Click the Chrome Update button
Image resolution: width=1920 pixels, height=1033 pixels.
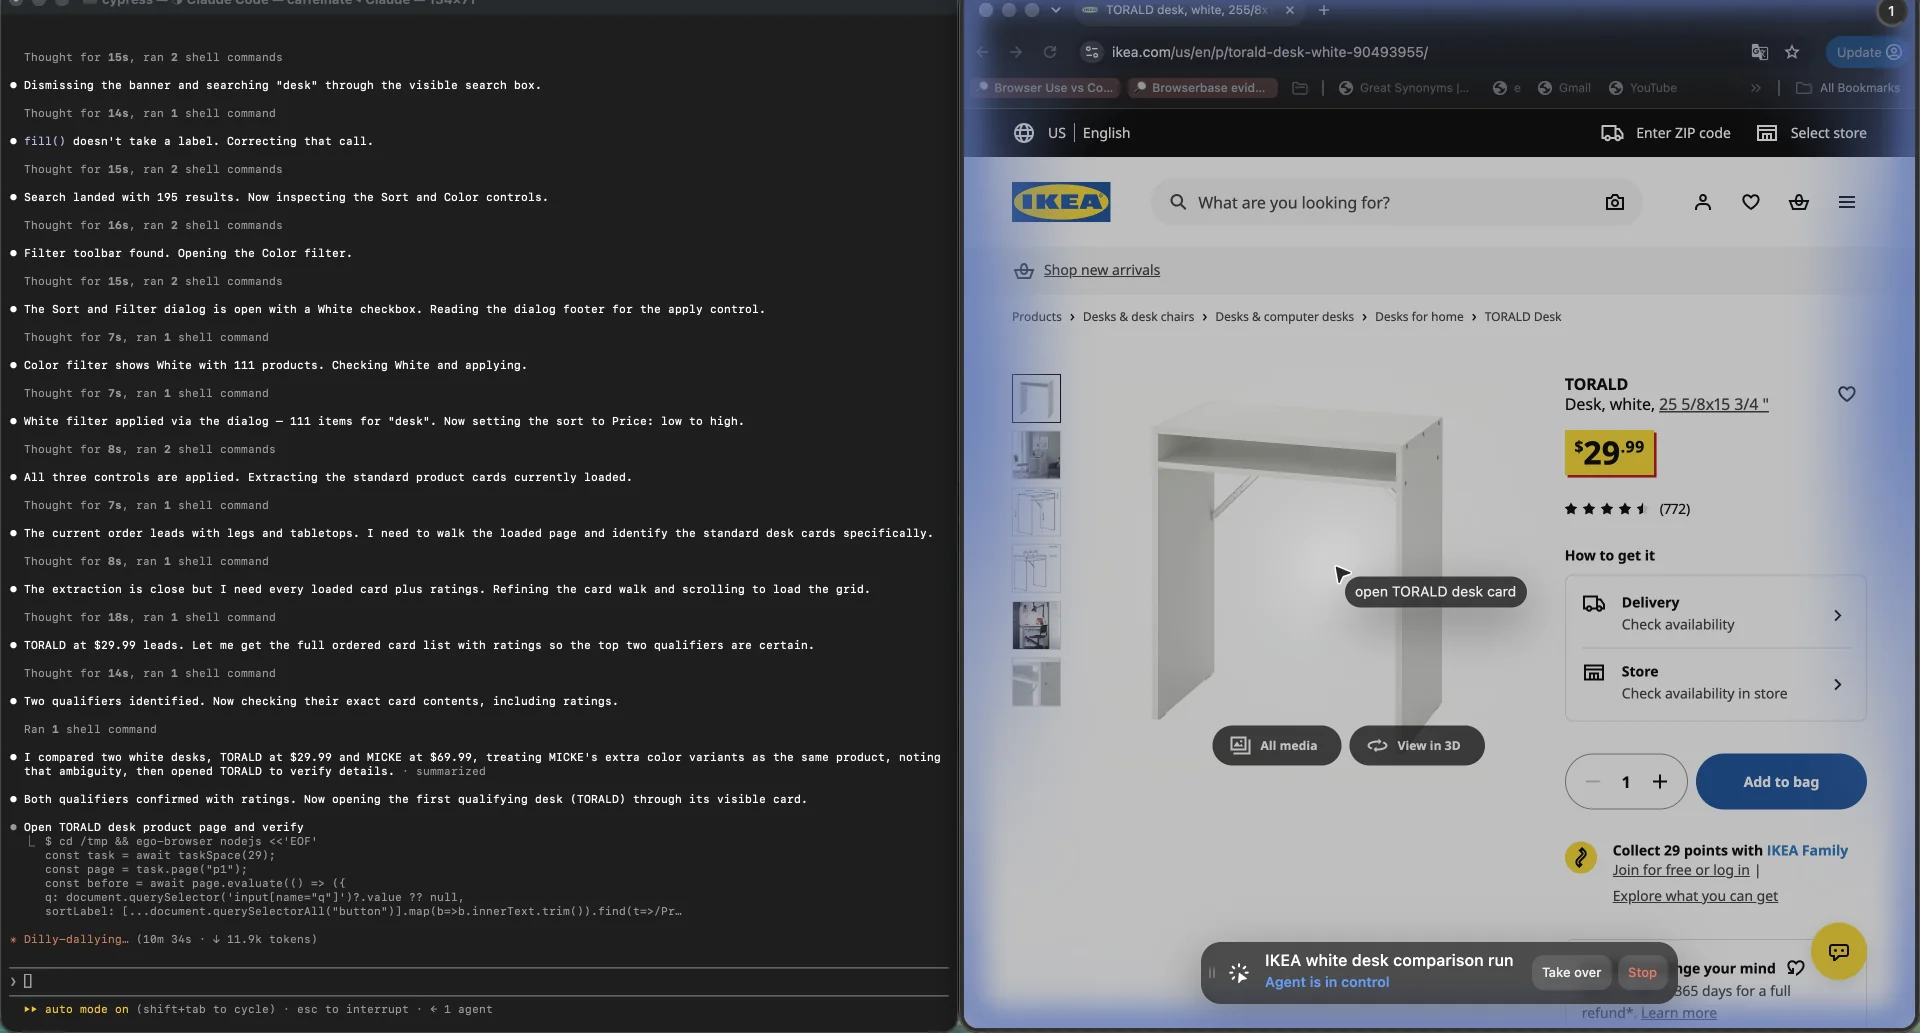pos(1868,52)
